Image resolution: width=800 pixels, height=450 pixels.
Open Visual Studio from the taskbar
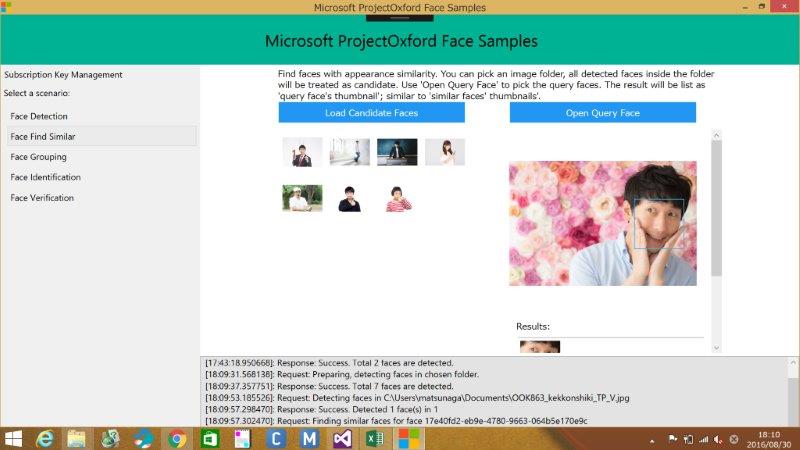point(342,439)
